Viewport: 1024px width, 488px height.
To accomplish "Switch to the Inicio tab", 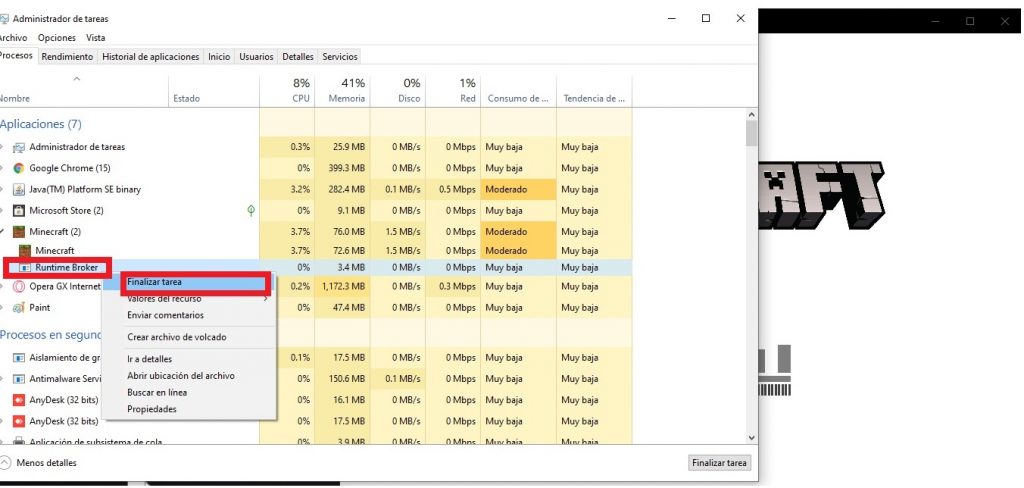I will coord(219,57).
